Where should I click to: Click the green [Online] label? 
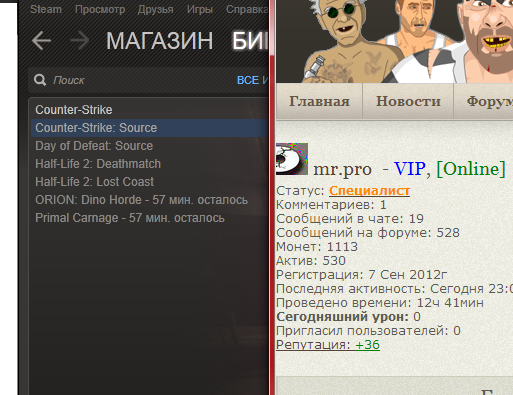pos(471,169)
